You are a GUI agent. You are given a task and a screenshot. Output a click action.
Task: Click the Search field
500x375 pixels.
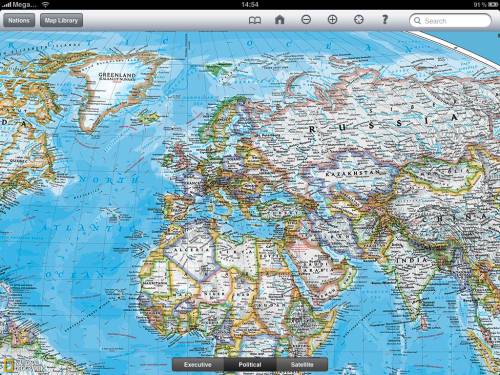click(x=450, y=21)
